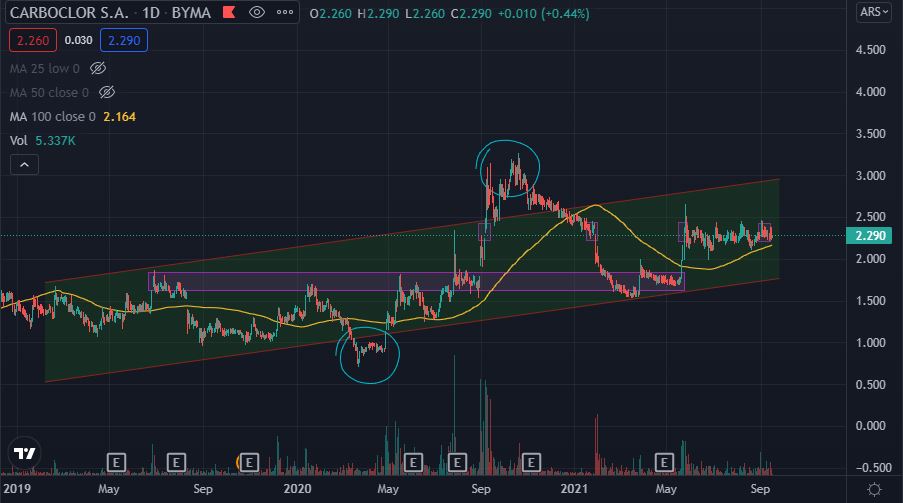Open the earnings E marker before Sep 2019

(x=176, y=462)
